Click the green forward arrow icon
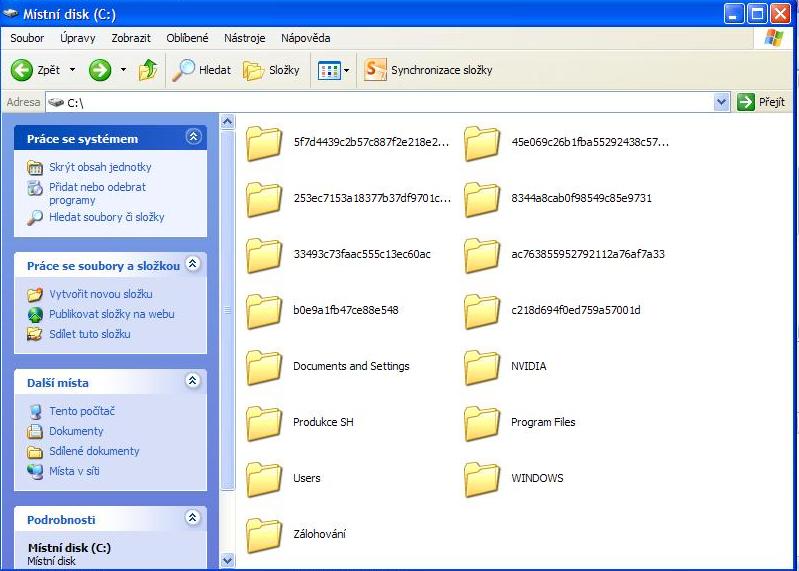The image size is (799, 571). 100,70
